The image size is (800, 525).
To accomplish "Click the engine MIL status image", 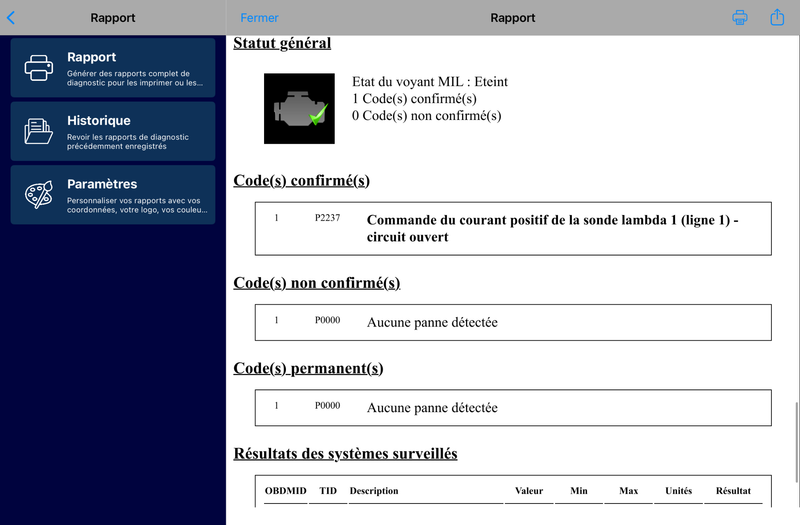I will coord(299,109).
